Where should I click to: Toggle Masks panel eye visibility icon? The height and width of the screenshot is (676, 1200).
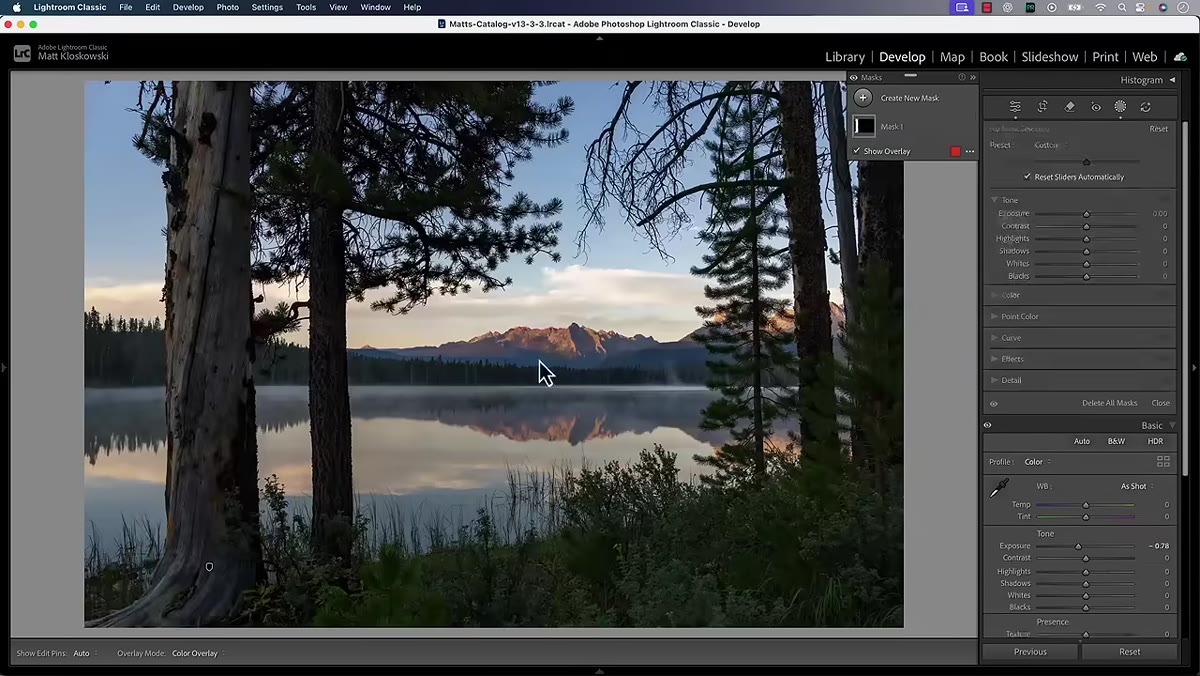click(854, 77)
